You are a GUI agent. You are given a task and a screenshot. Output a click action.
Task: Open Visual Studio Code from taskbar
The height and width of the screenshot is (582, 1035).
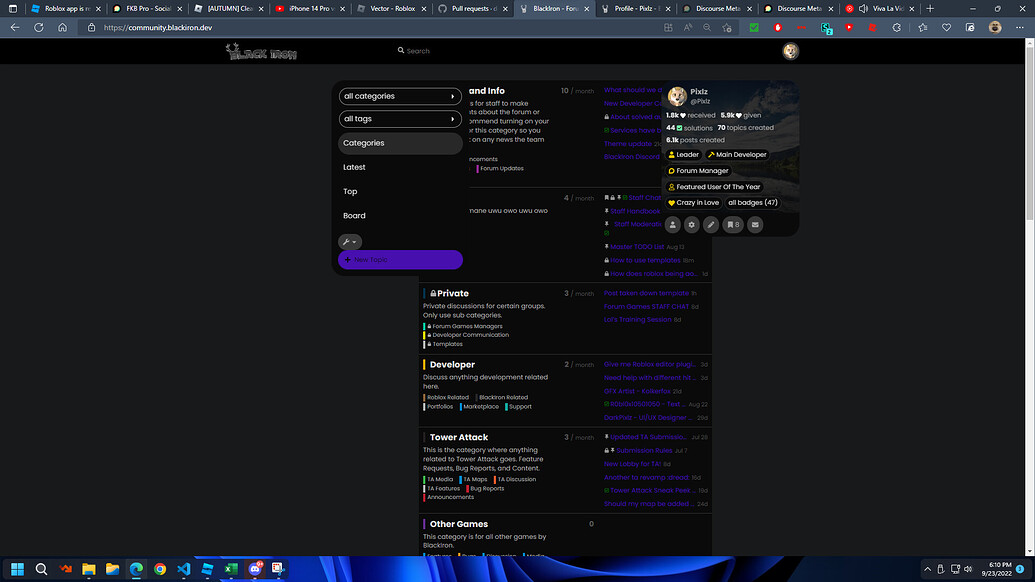(183, 569)
